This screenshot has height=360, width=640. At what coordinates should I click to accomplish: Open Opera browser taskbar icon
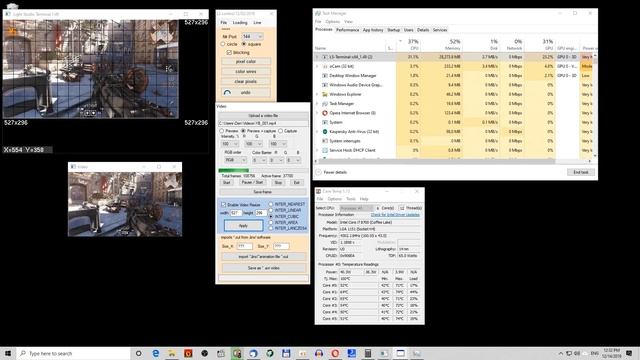335,353
